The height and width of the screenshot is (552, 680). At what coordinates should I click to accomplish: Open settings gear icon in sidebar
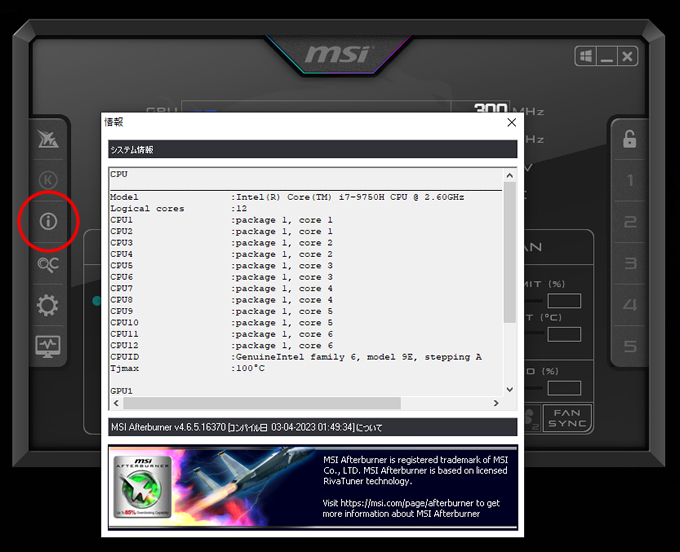48,305
